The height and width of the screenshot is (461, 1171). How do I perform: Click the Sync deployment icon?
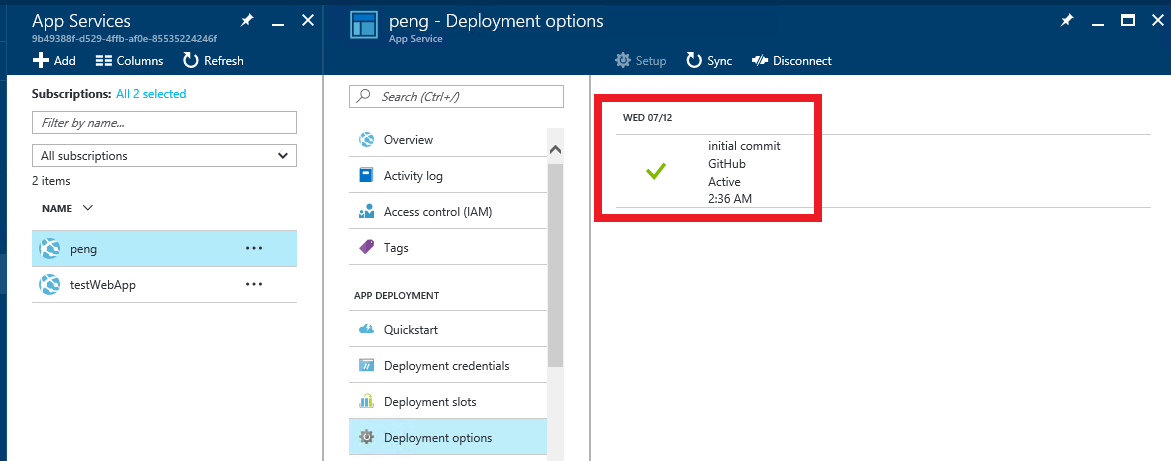695,61
